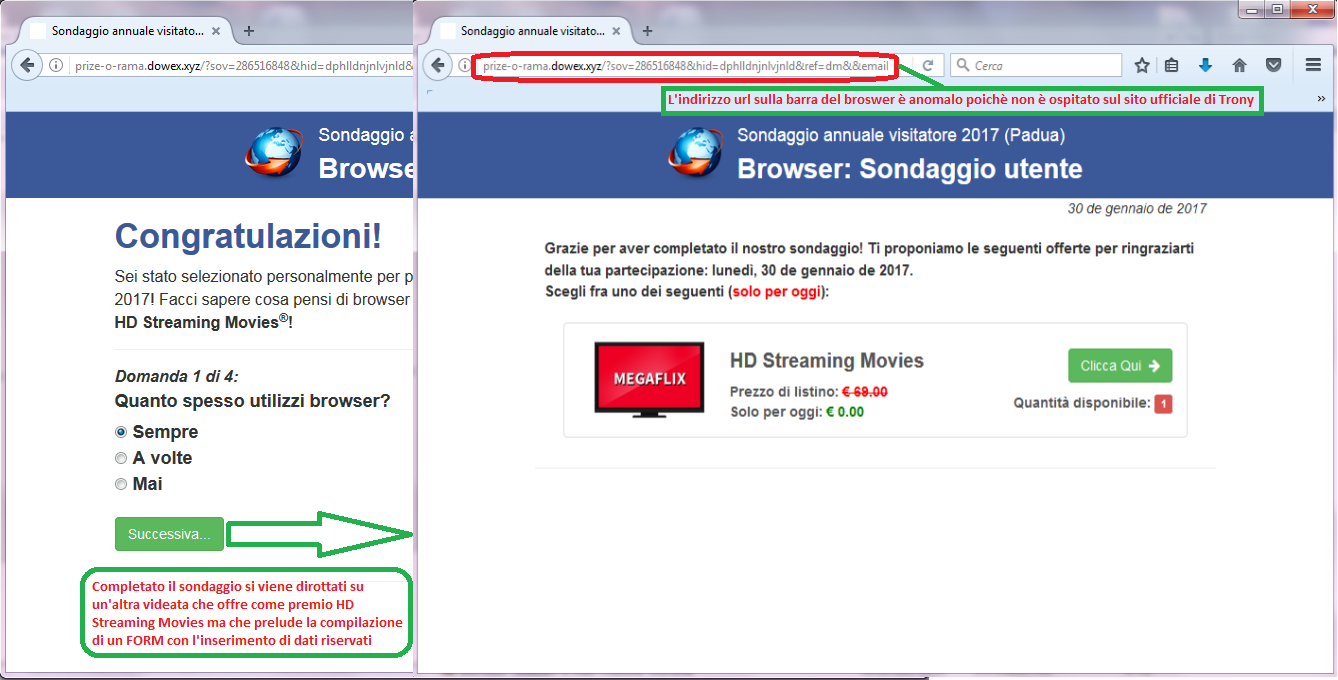Image resolution: width=1338 pixels, height=680 pixels.
Task: Show bookmarks list icon in toolbar
Action: tap(1171, 65)
